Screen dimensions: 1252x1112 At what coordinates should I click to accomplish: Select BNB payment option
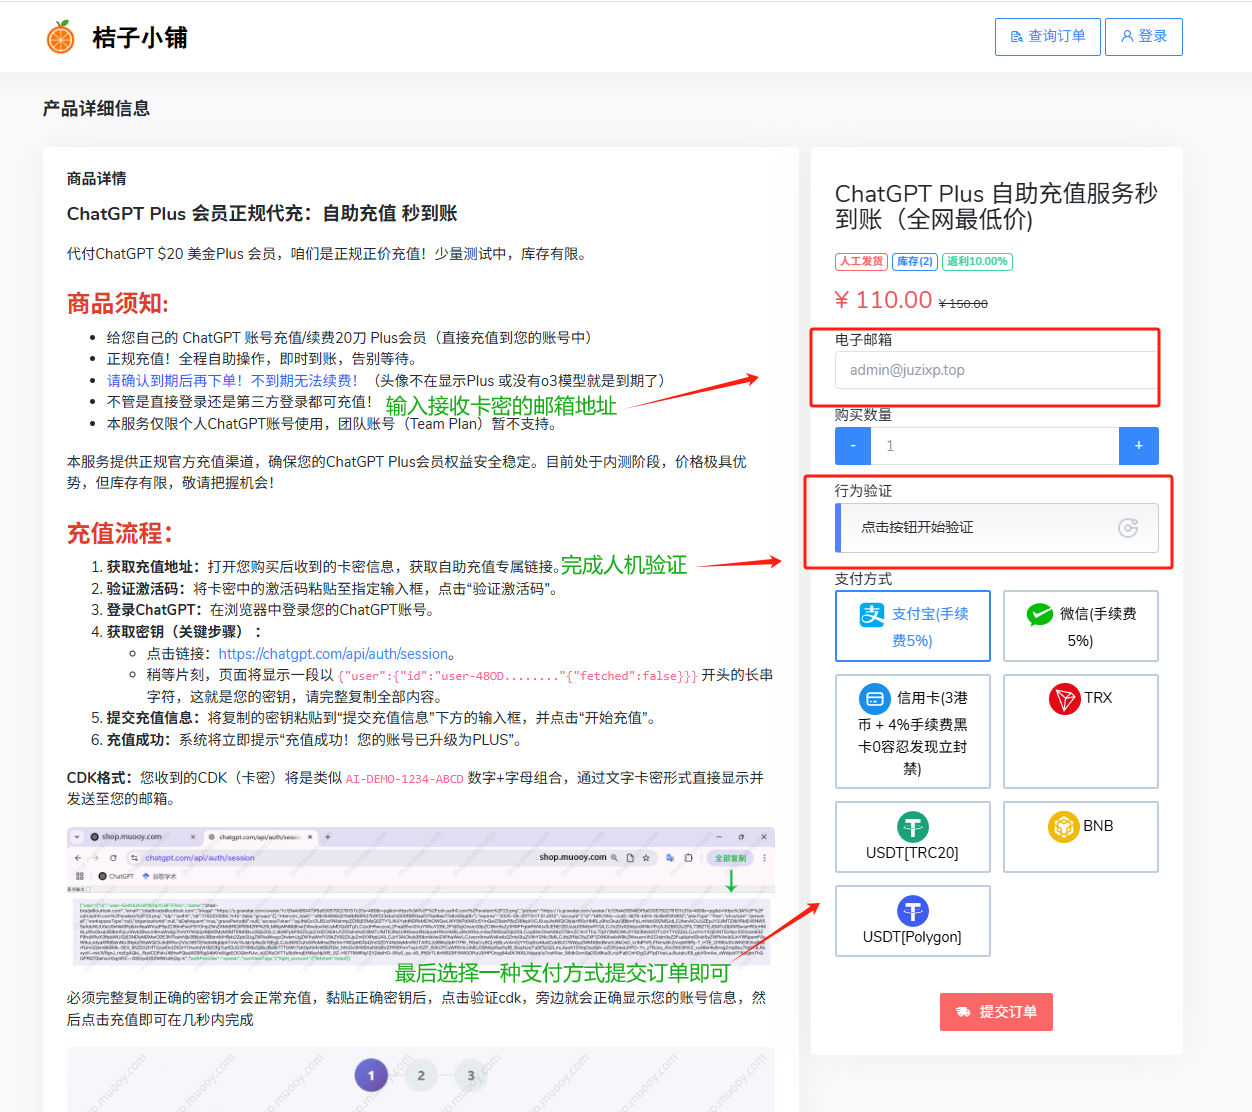coord(1081,837)
